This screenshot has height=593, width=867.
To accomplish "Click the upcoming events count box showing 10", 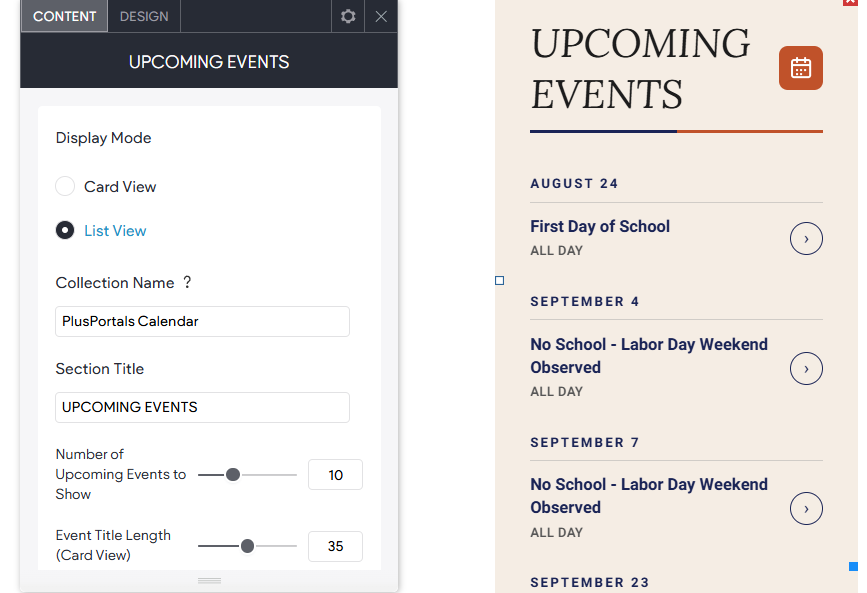I will pyautogui.click(x=335, y=475).
